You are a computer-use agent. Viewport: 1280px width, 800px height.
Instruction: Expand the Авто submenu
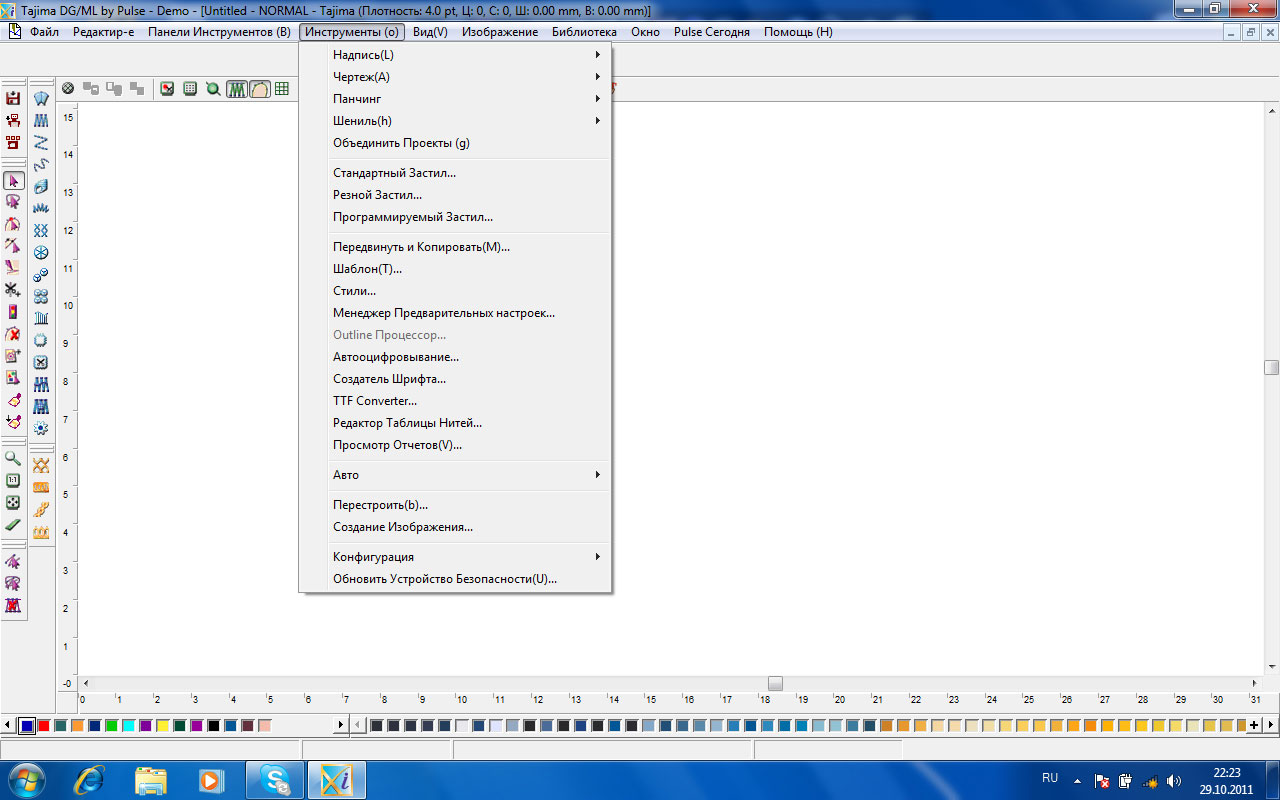point(455,475)
